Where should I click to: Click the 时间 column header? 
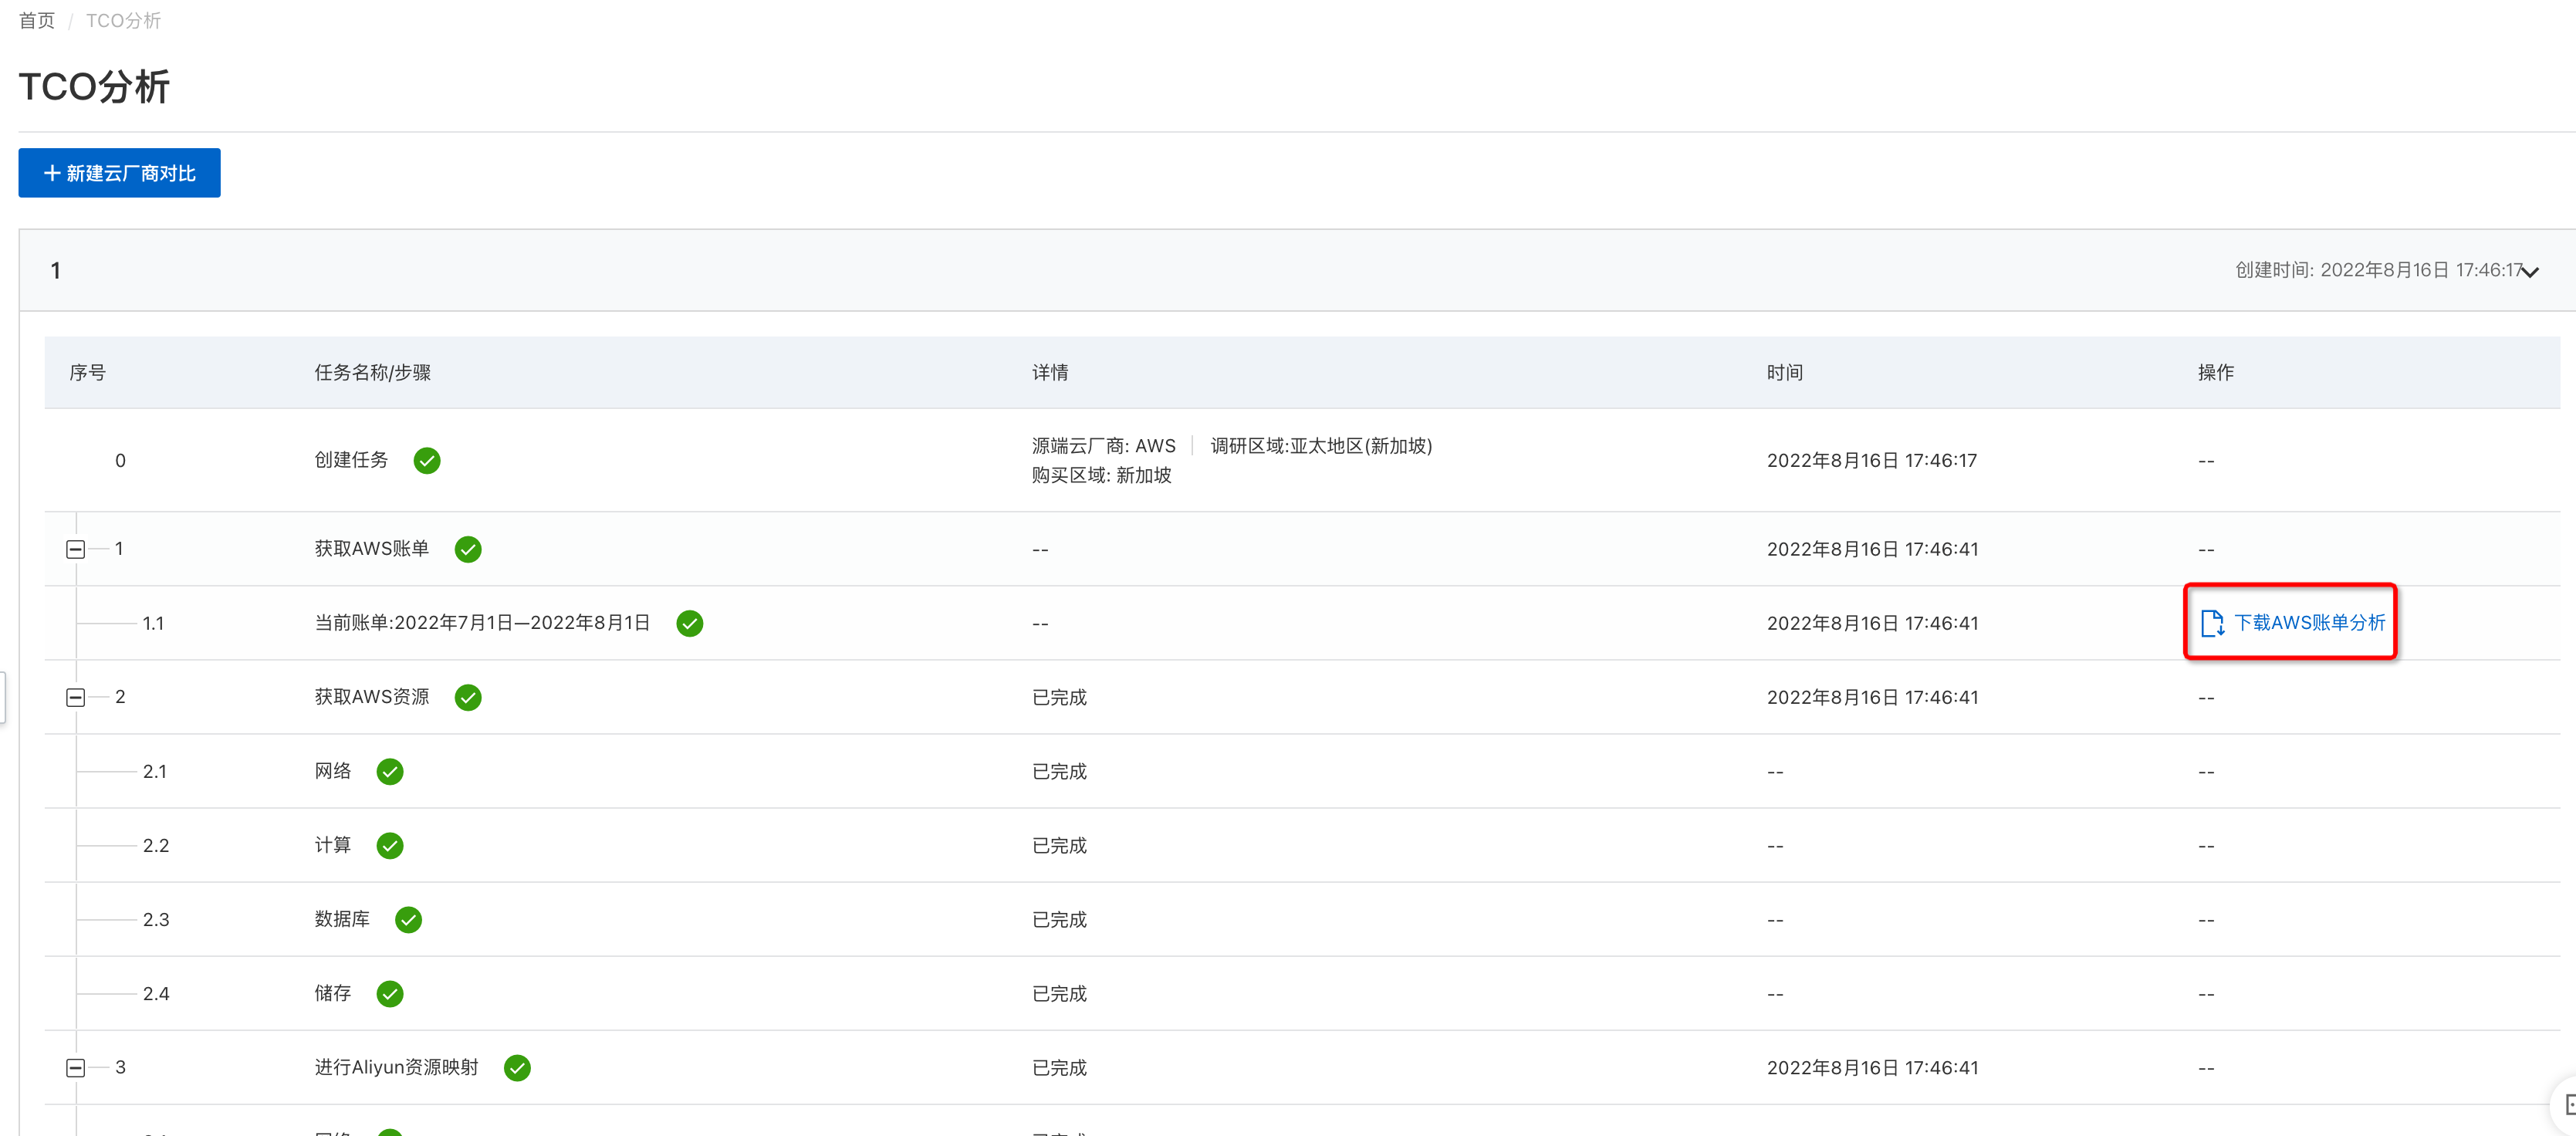click(1785, 372)
